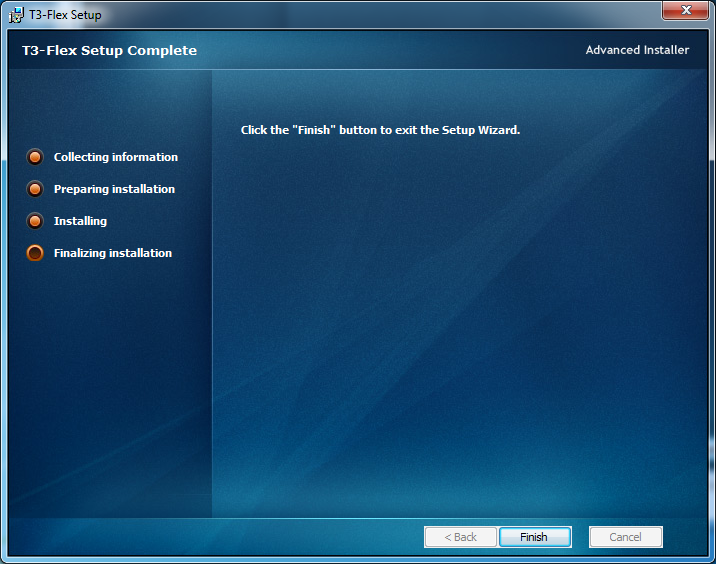Click the Collecting information step bullet
Screen dimensions: 716x564
click(x=35, y=157)
